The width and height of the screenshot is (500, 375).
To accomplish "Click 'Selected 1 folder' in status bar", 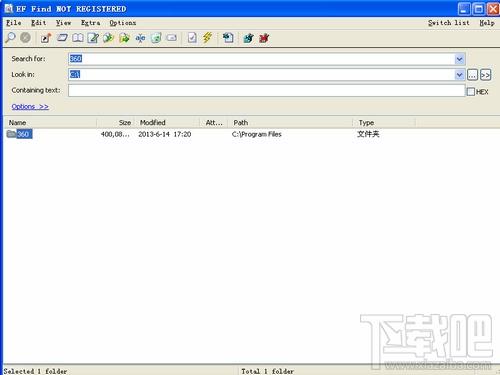I will [35, 371].
